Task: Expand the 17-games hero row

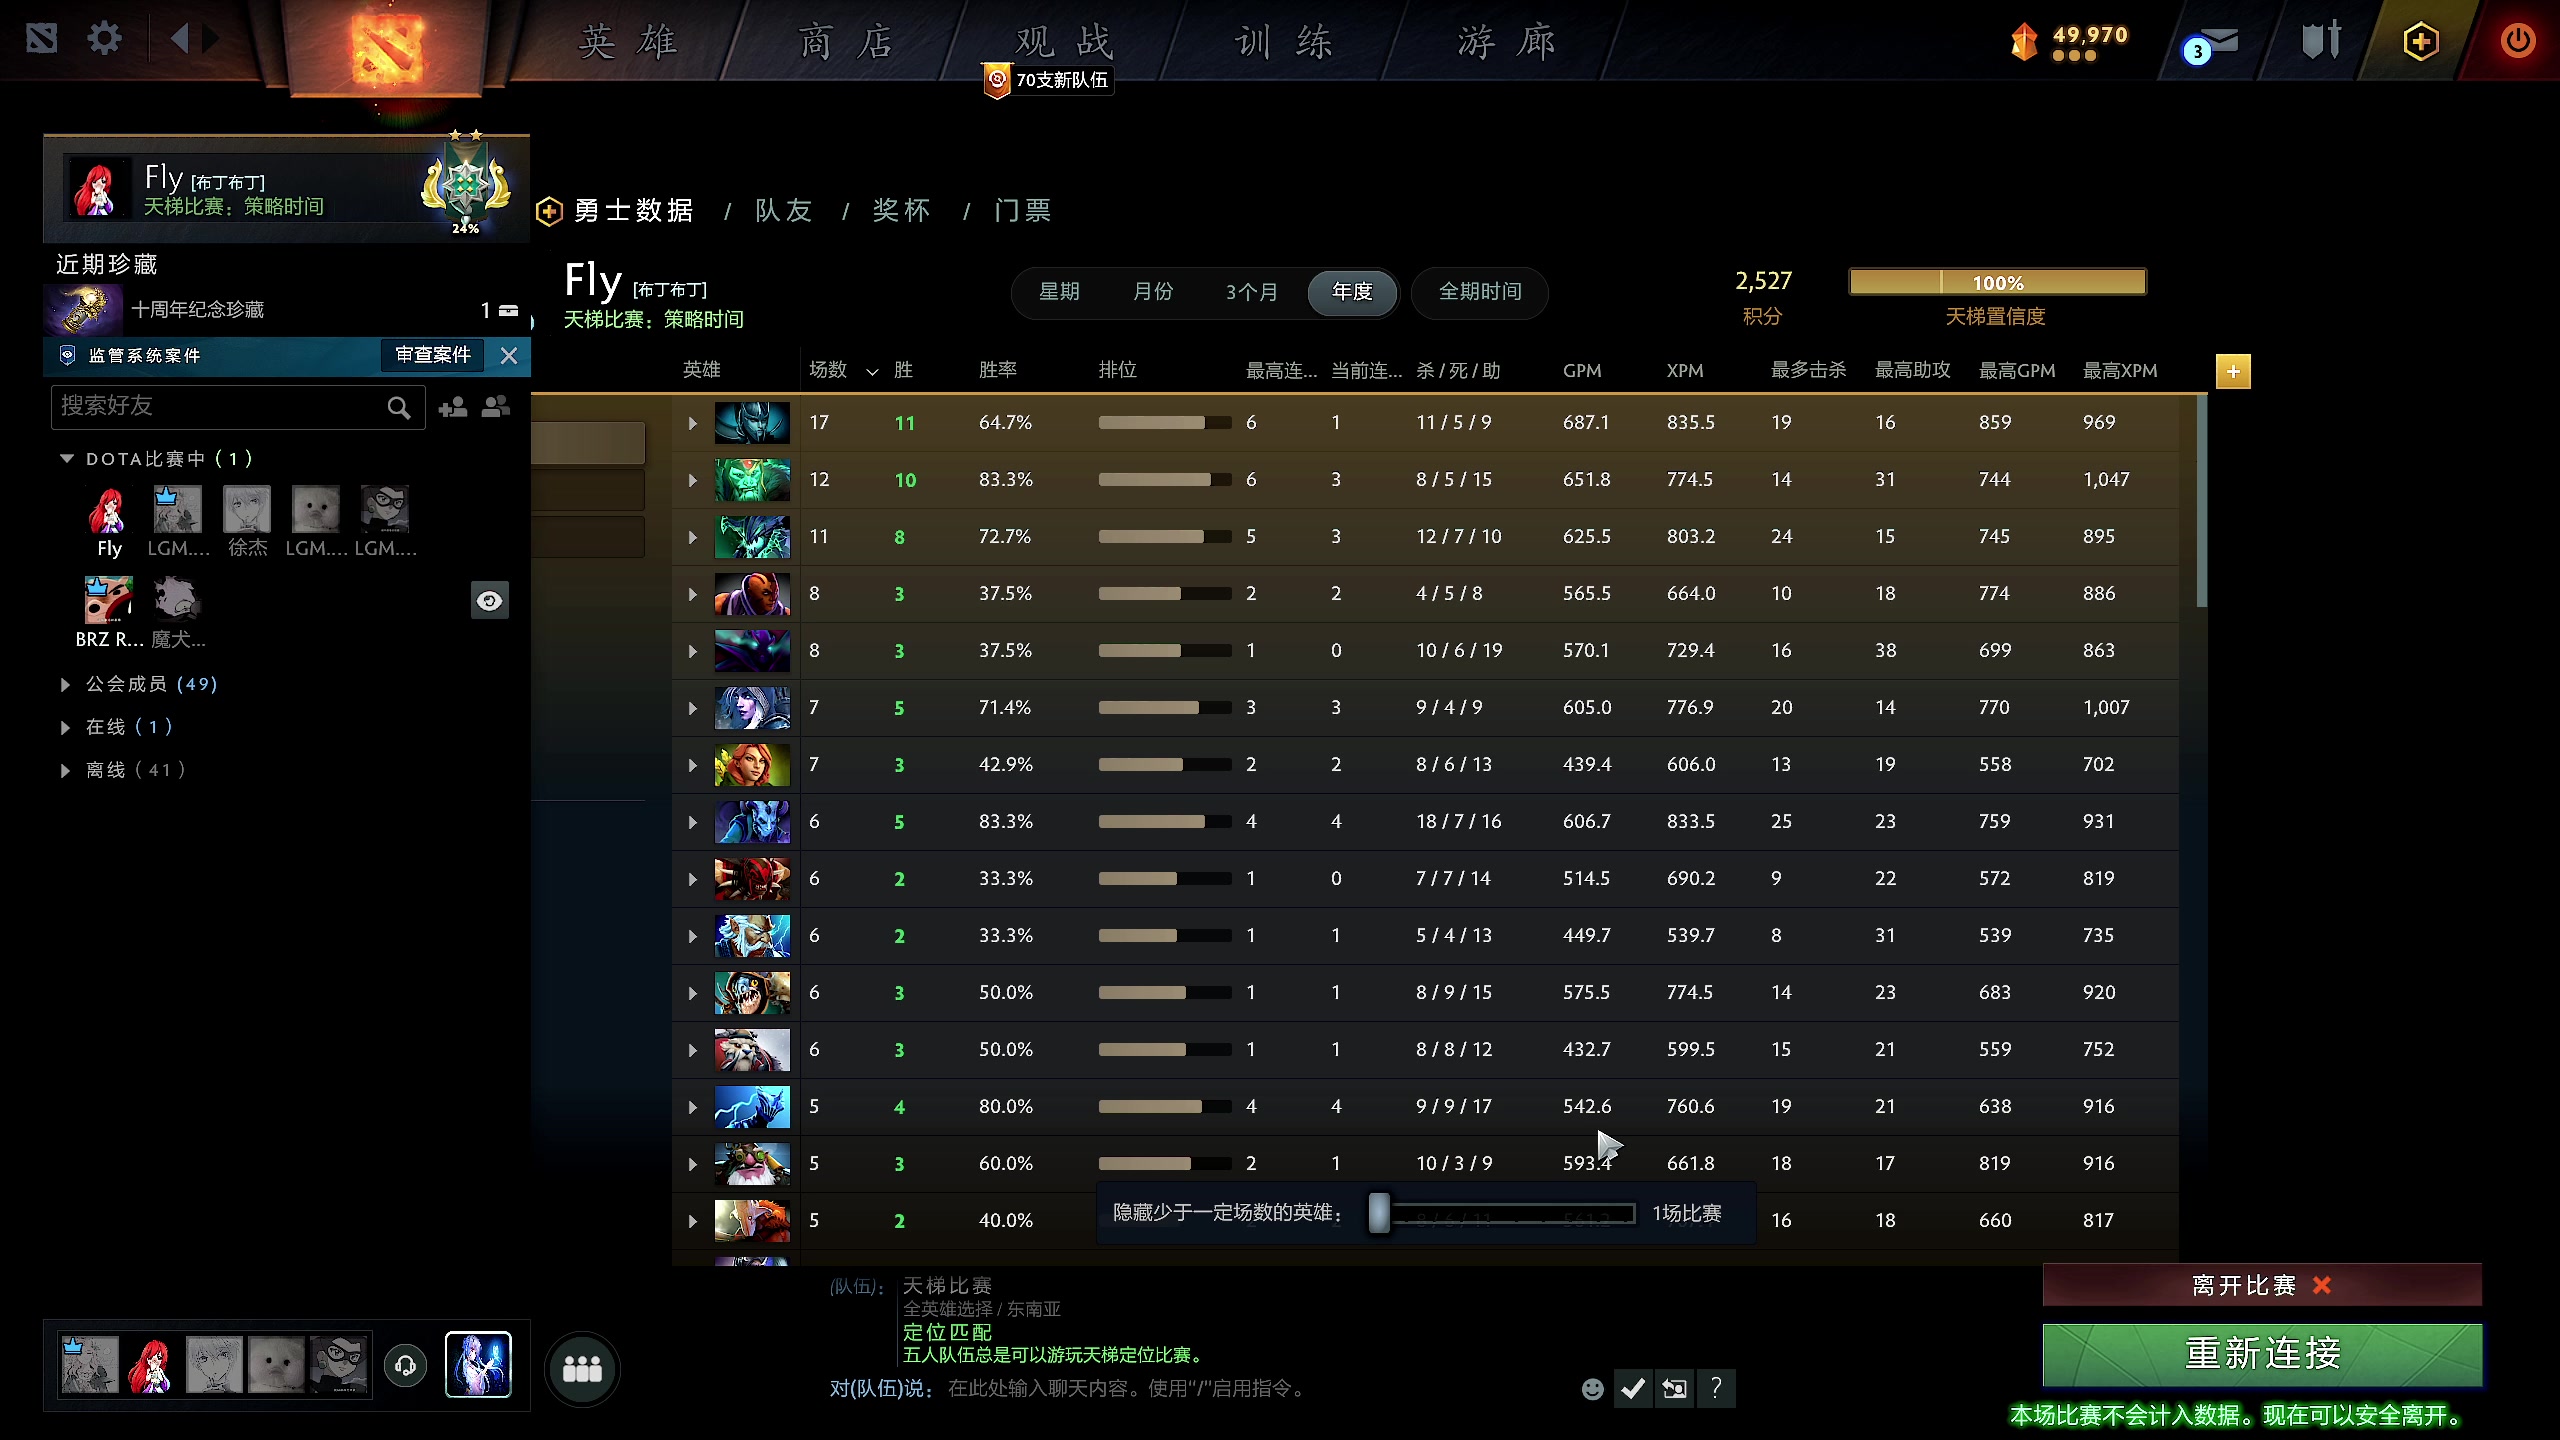Action: click(x=692, y=424)
